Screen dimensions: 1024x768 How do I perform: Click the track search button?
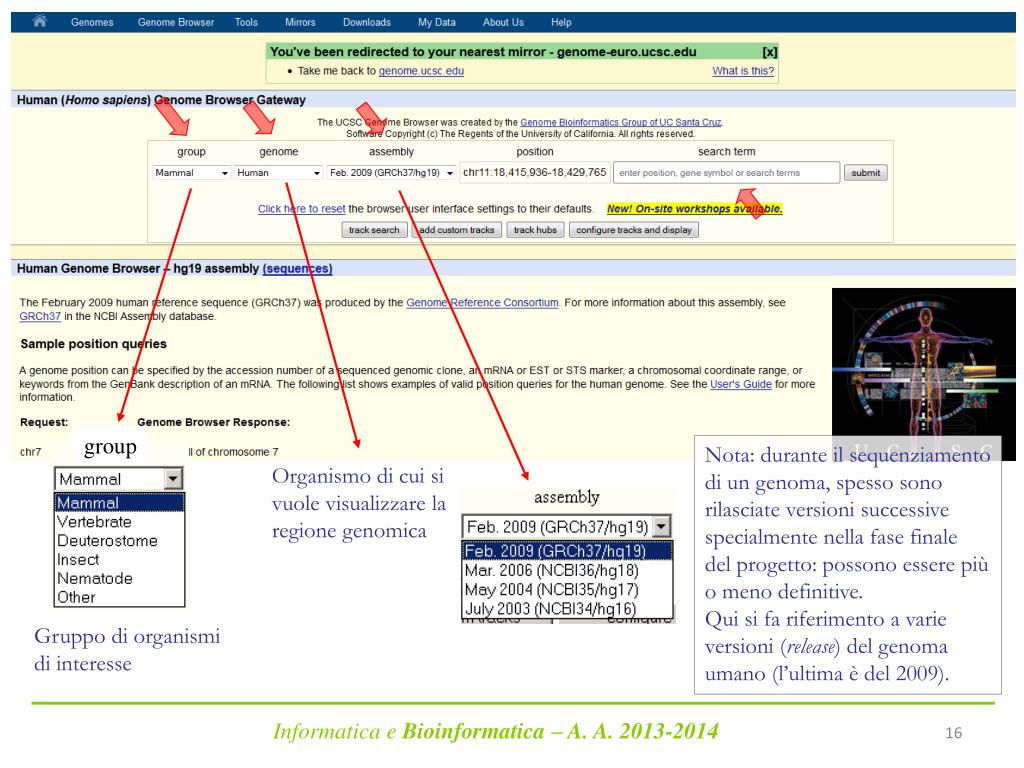click(x=374, y=230)
